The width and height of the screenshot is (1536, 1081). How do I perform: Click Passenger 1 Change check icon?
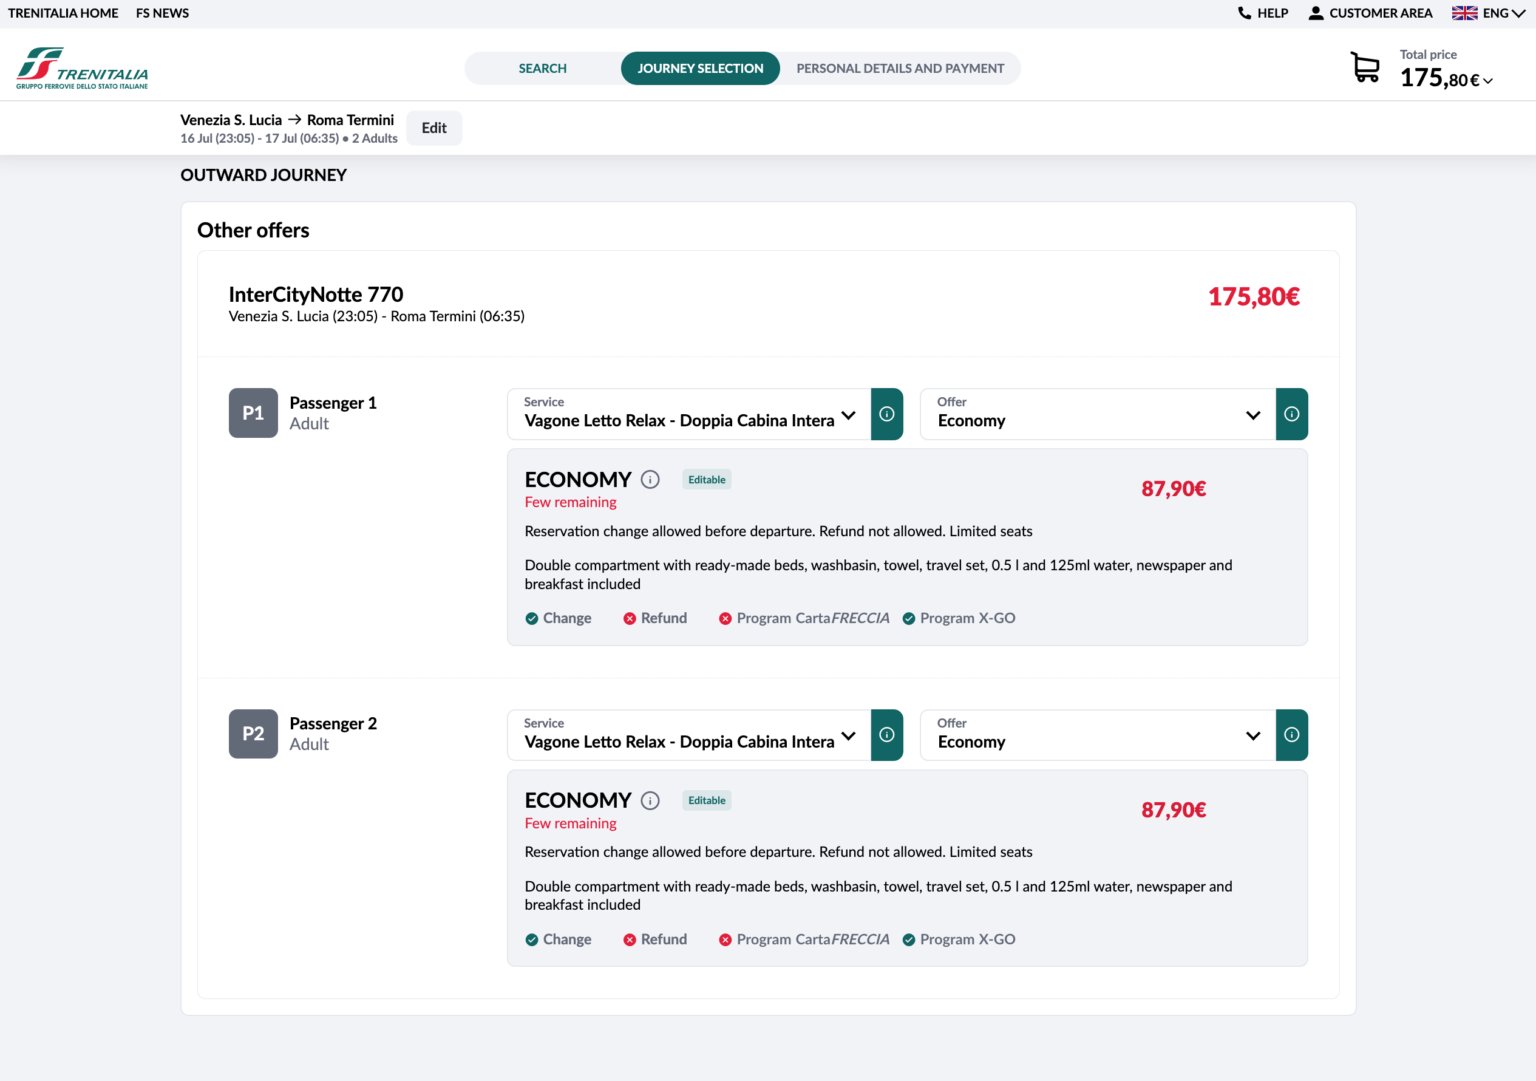(532, 618)
